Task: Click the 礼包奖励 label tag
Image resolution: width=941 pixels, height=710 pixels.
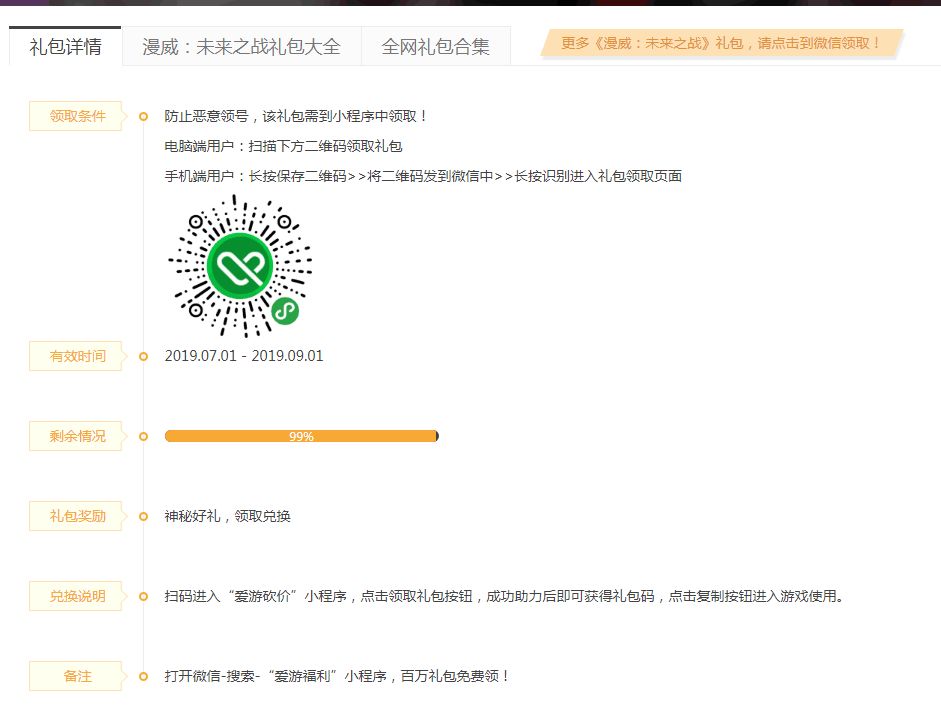Action: (77, 516)
